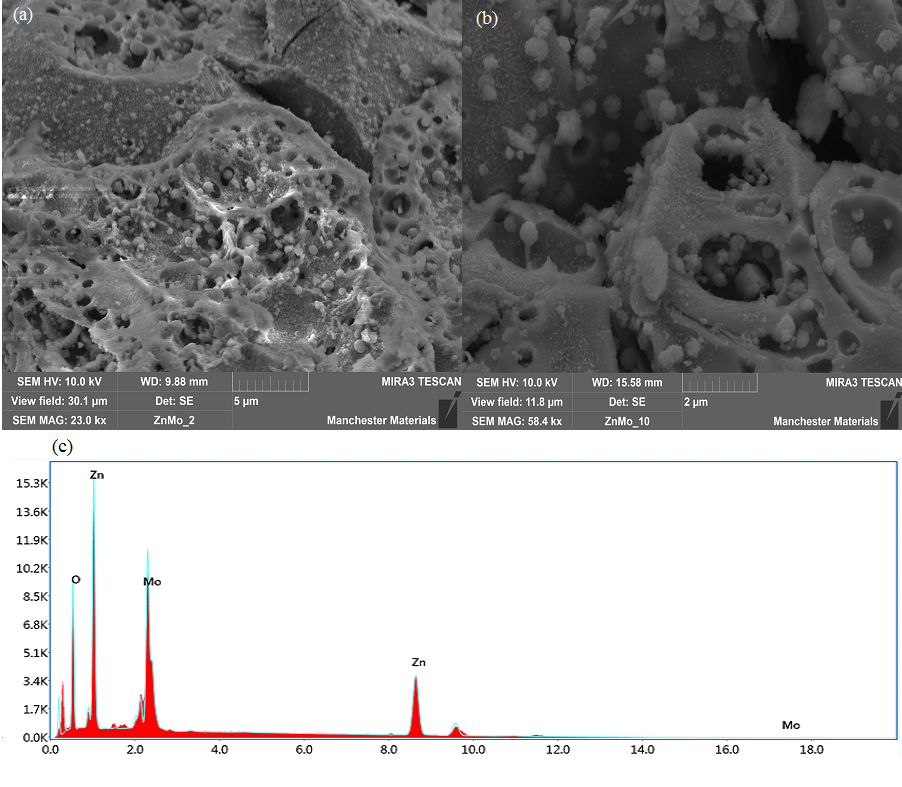Click SEM MAG: 23.0 kx readout
The width and height of the screenshot is (902, 787).
[x=59, y=420]
